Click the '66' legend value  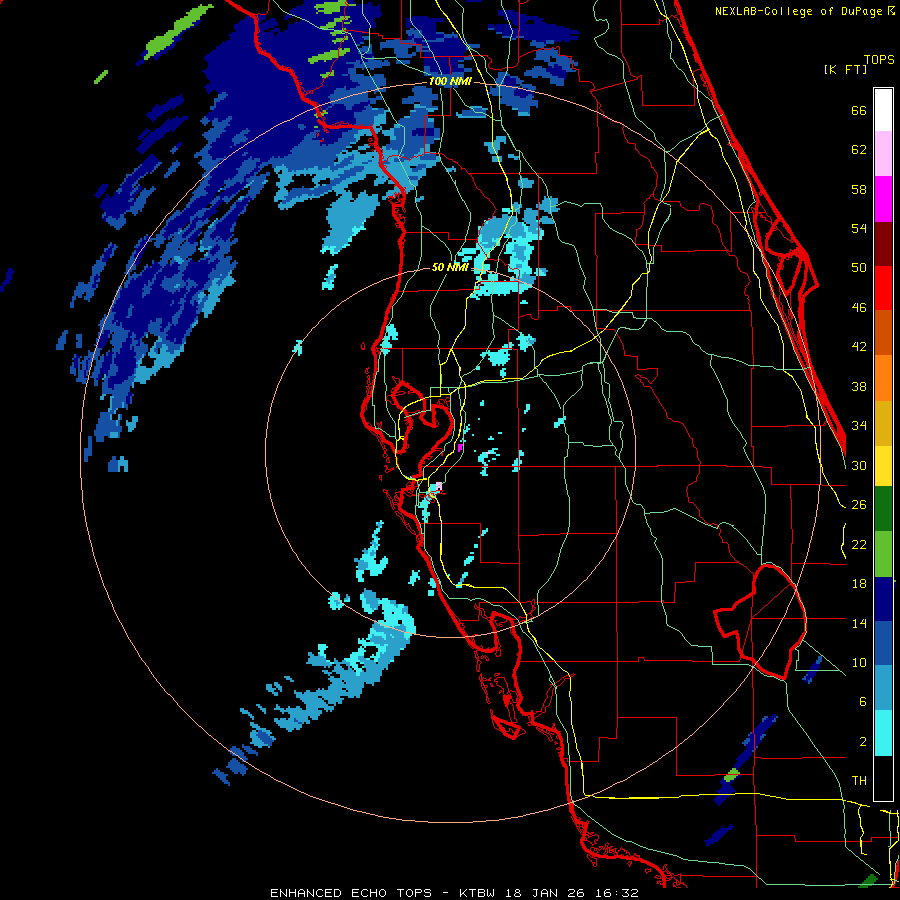859,111
